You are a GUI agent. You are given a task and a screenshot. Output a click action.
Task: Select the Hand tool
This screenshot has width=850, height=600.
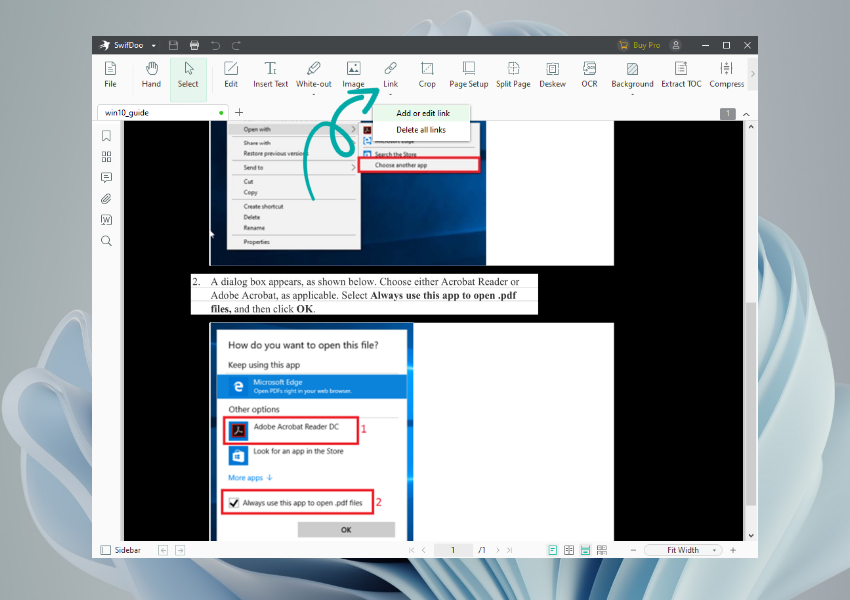(x=151, y=74)
